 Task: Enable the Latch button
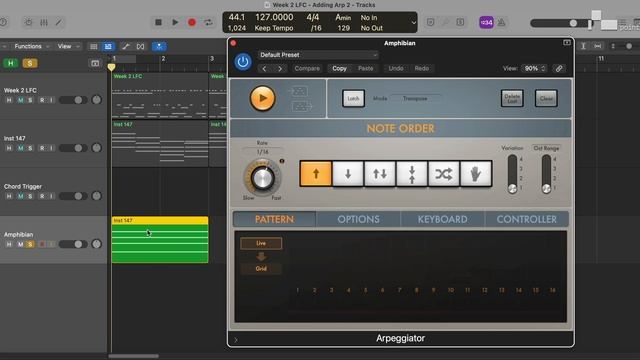[x=353, y=98]
